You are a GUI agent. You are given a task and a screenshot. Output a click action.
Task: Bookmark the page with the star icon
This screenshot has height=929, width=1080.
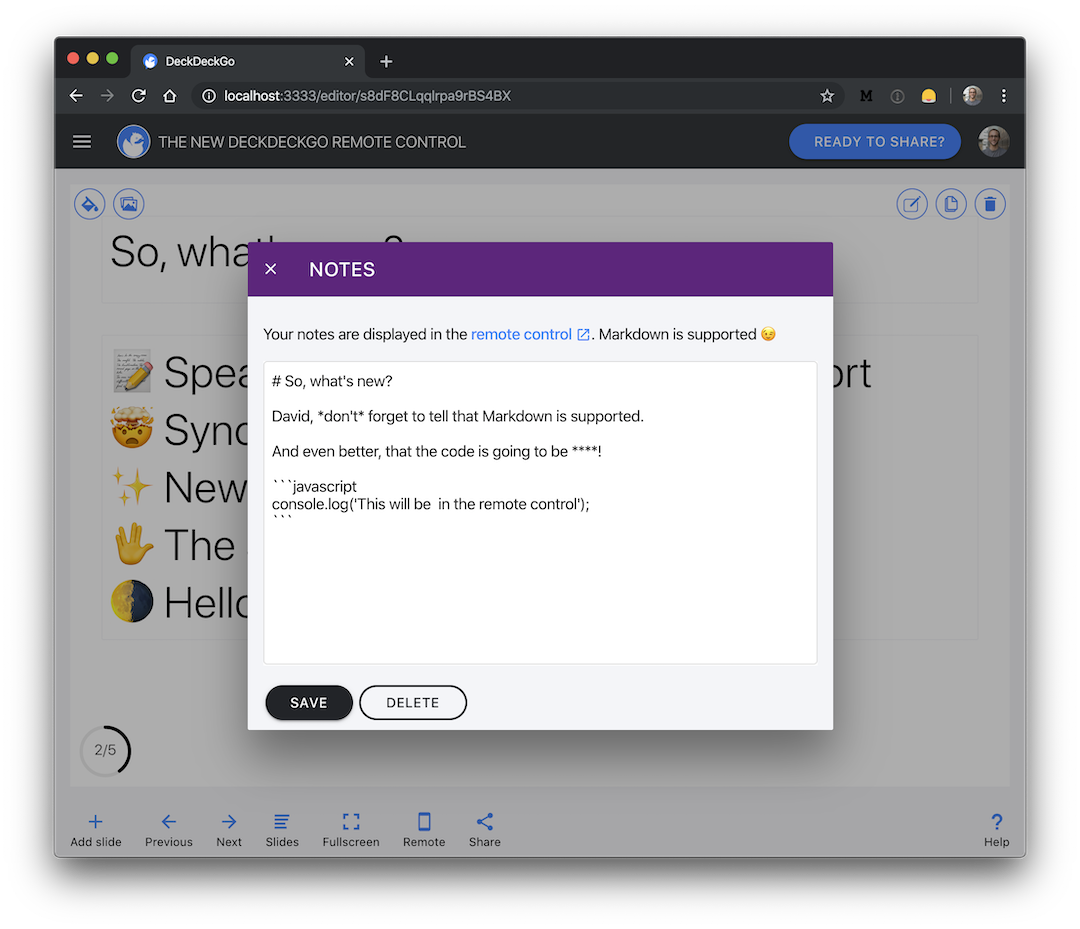827,95
